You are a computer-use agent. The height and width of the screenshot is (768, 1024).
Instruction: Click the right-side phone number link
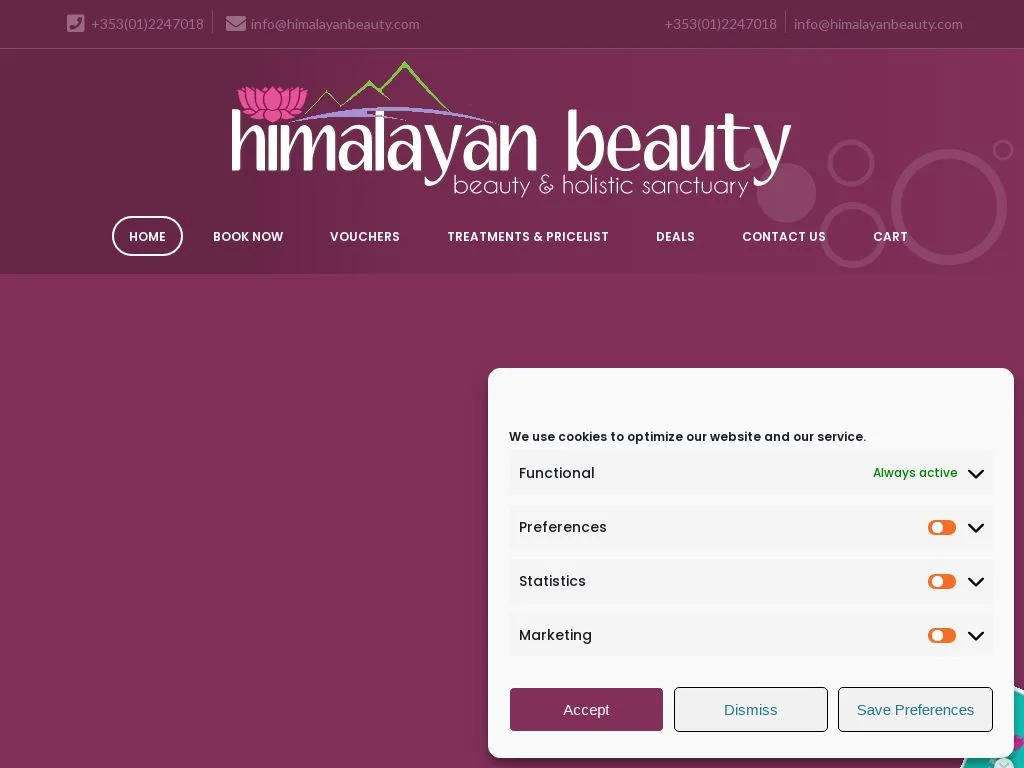[x=720, y=24]
